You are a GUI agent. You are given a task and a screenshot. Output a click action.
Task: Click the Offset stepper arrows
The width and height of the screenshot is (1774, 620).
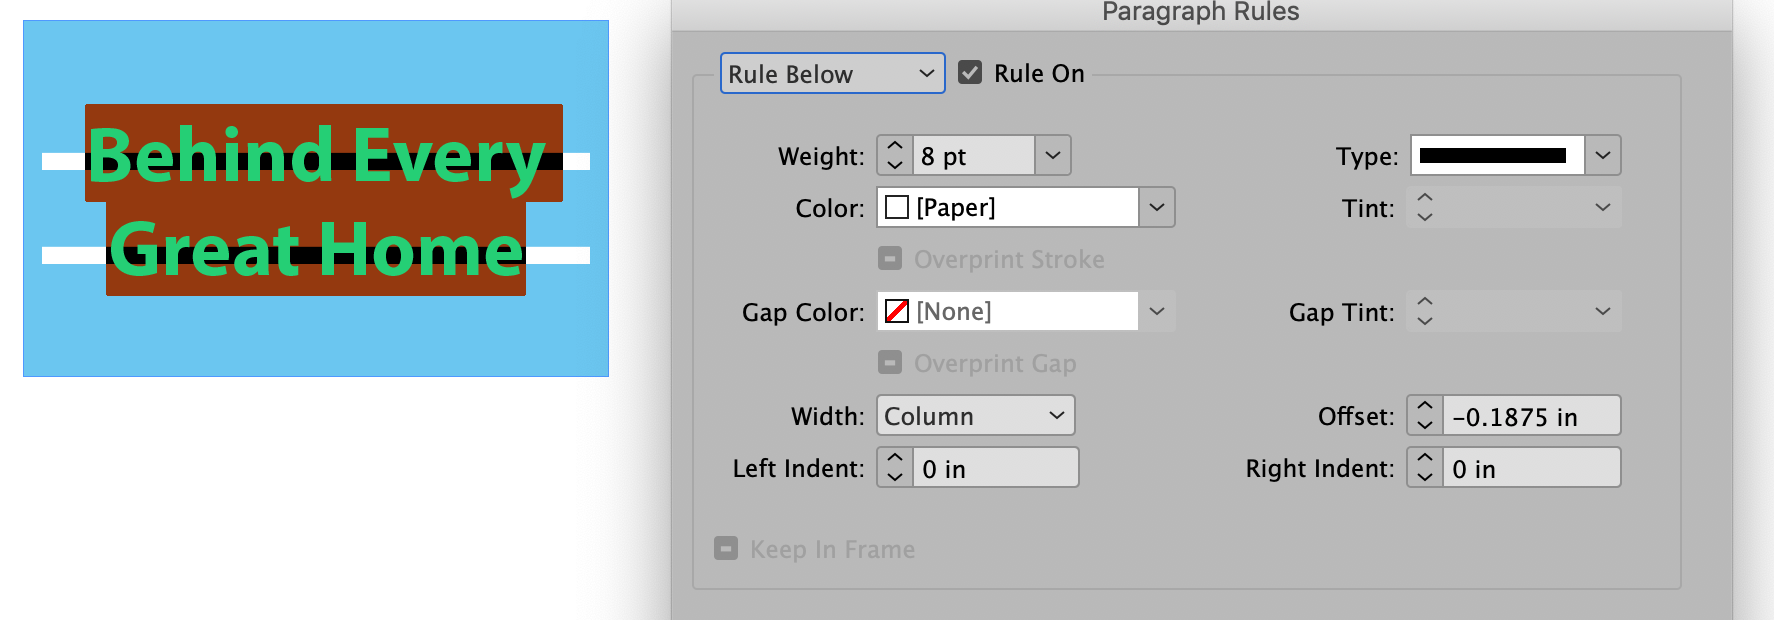1425,416
